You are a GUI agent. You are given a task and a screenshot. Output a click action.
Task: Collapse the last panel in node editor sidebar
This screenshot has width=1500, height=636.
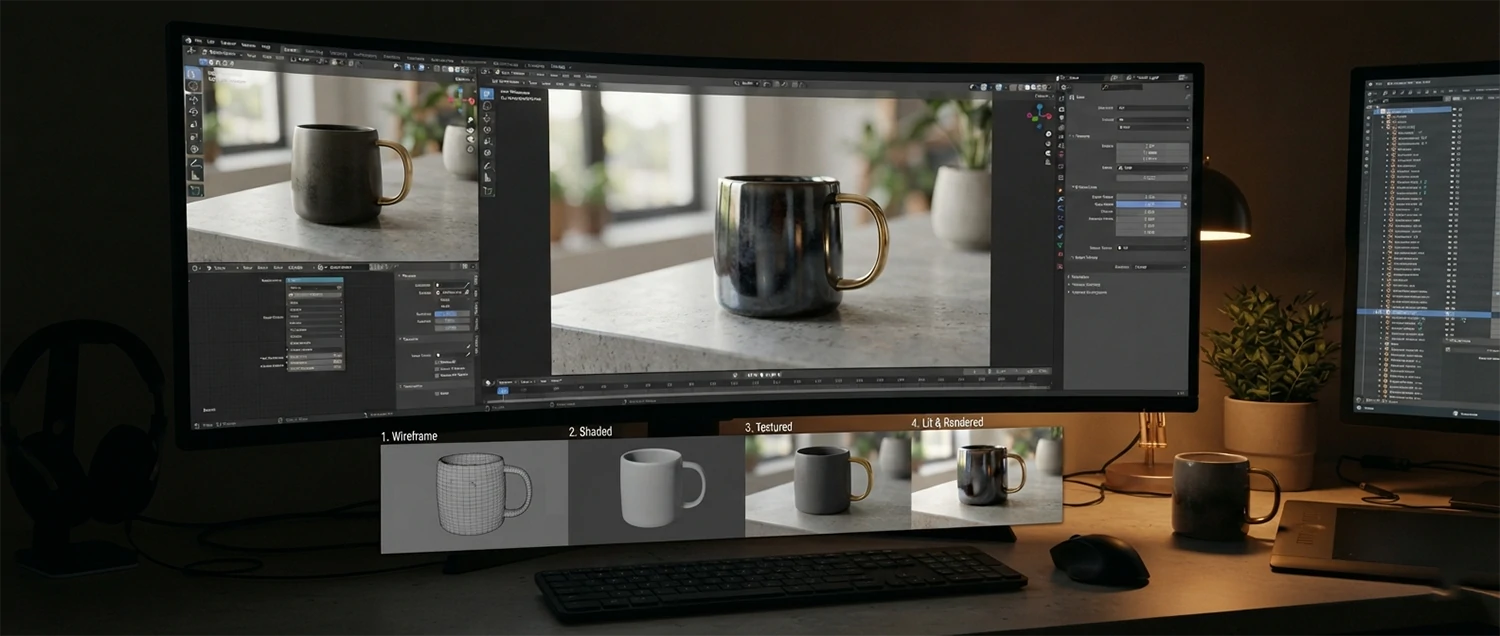coord(400,386)
